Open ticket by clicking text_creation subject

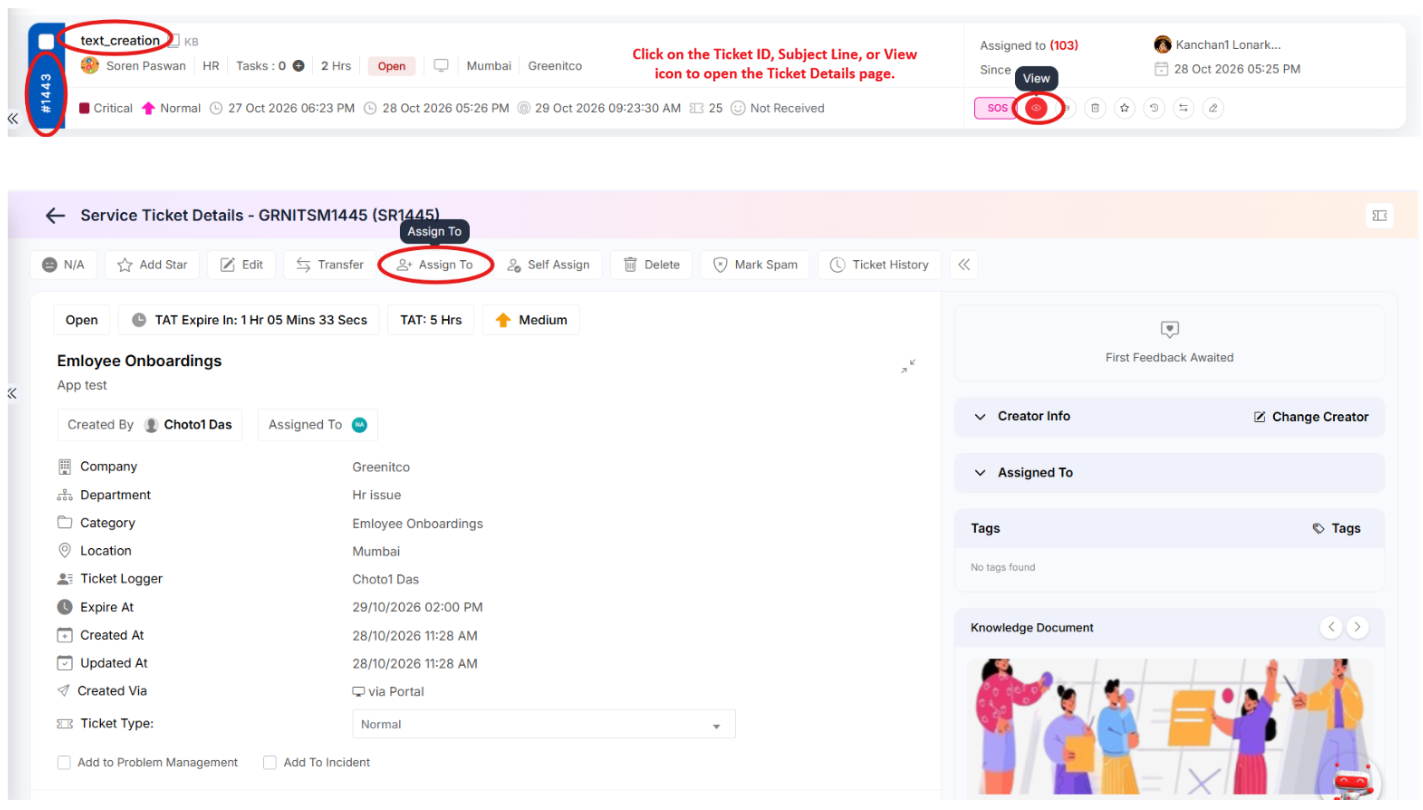pos(120,40)
